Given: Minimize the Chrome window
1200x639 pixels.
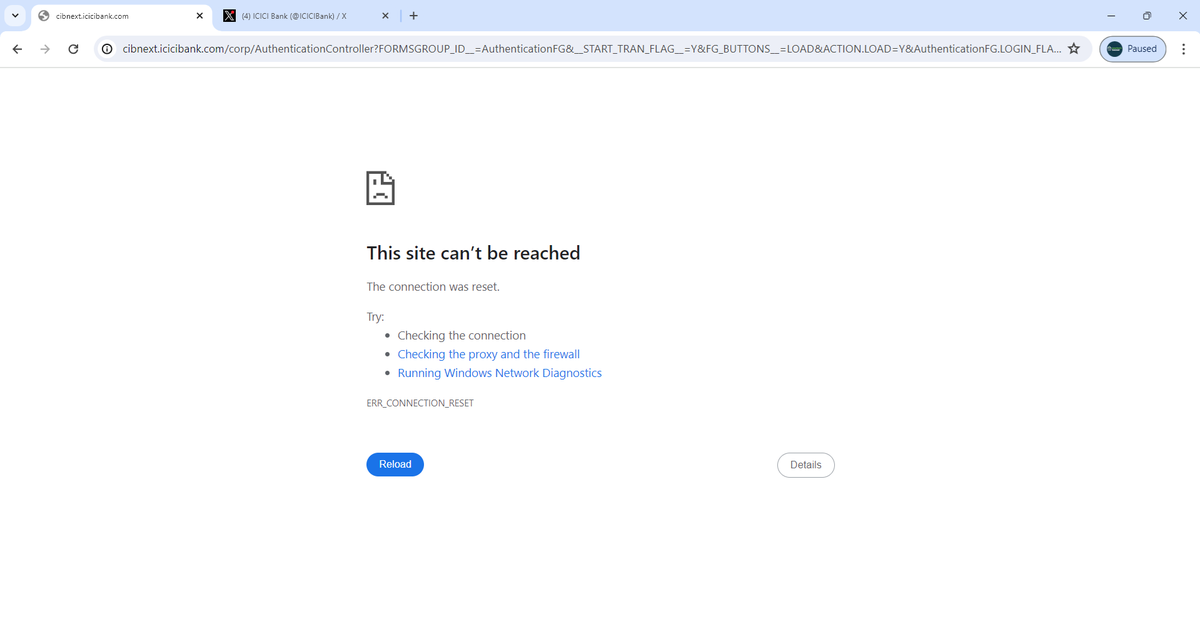Looking at the screenshot, I should pyautogui.click(x=1111, y=16).
